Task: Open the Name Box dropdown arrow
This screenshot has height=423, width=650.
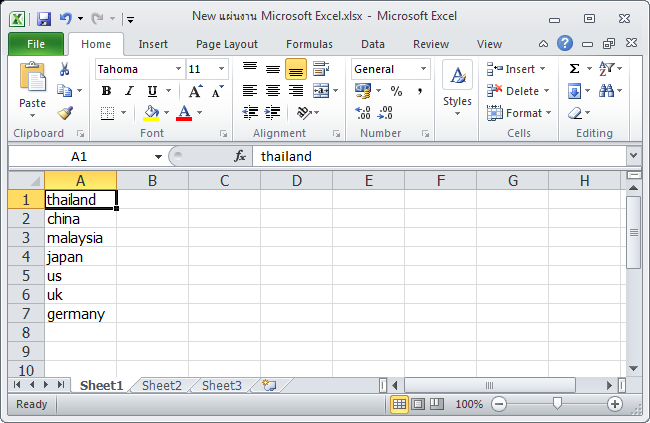Action: pyautogui.click(x=158, y=156)
